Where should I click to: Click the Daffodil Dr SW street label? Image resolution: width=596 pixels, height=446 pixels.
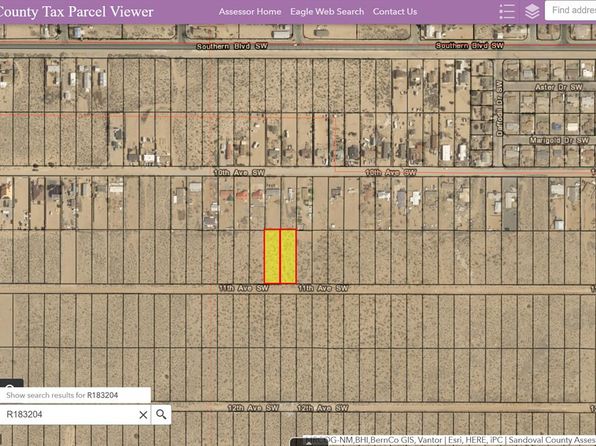(499, 108)
